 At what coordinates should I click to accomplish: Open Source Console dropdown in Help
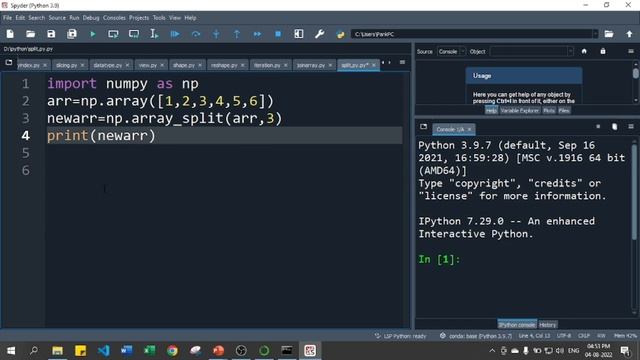point(451,51)
